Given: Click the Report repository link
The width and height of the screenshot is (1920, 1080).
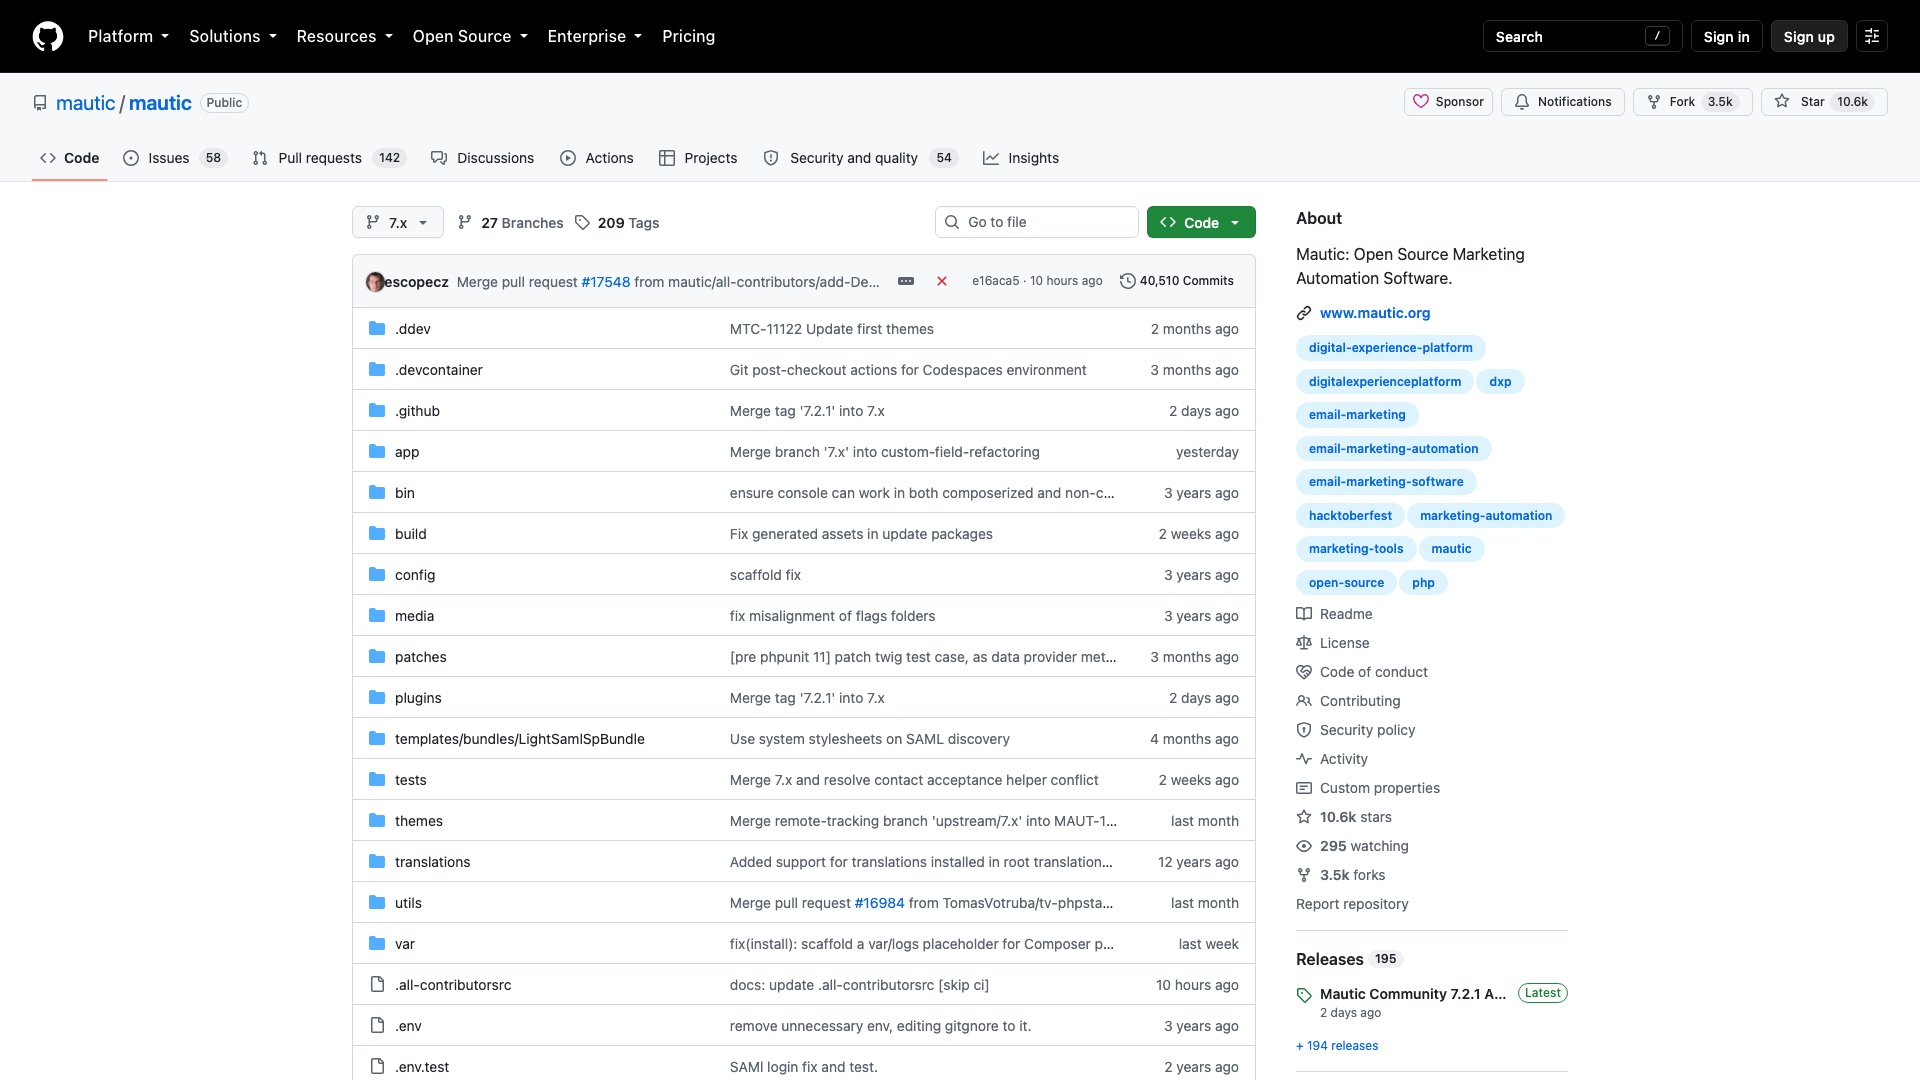Looking at the screenshot, I should pos(1352,904).
